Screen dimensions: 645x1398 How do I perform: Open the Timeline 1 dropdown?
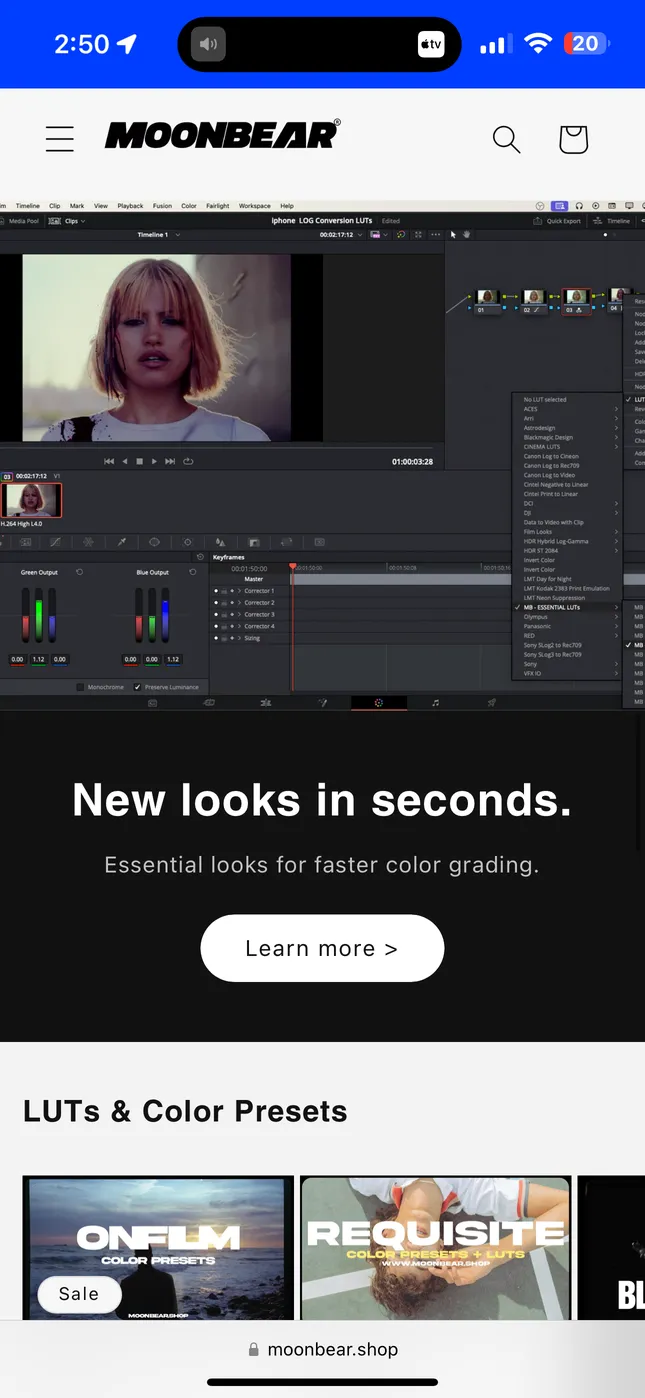click(159, 235)
